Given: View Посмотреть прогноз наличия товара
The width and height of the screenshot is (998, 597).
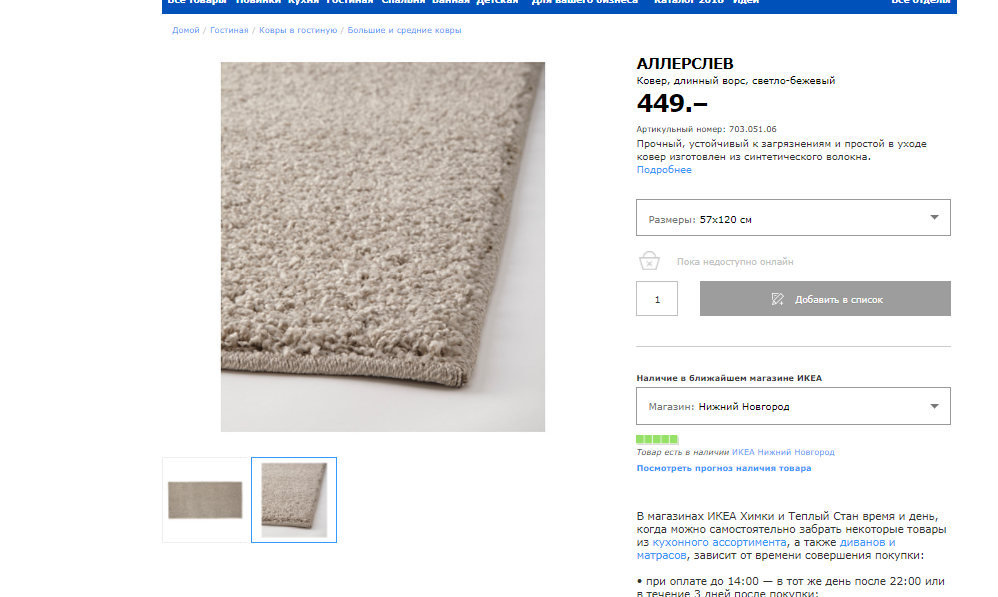Looking at the screenshot, I should 724,468.
